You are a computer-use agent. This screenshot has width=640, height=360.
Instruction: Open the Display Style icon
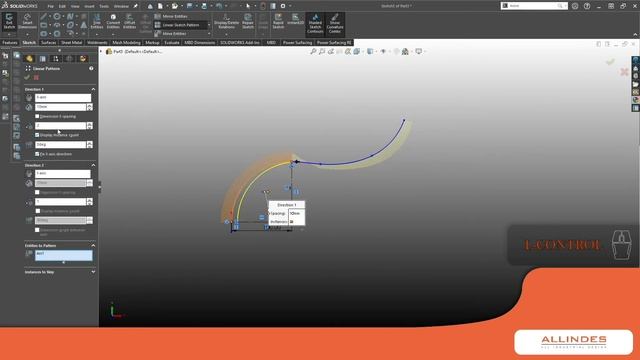(x=370, y=51)
